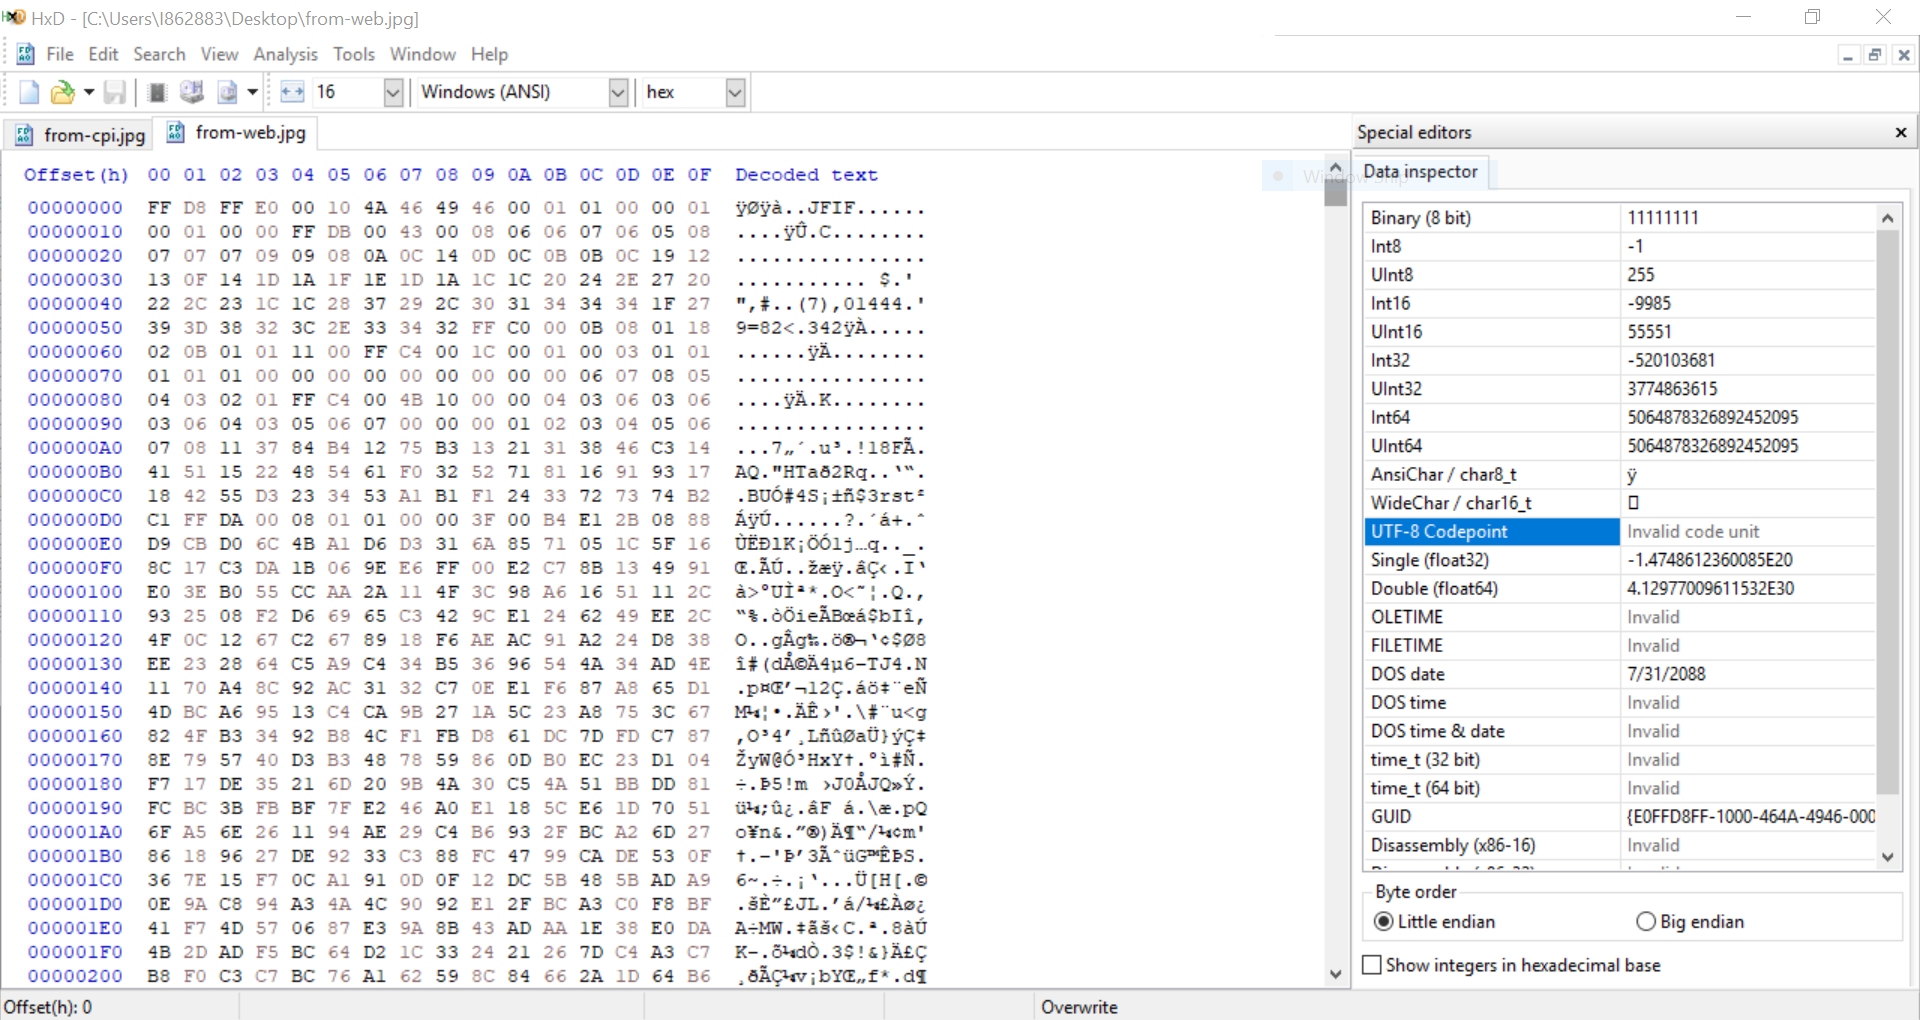Click the New file icon

coord(29,93)
